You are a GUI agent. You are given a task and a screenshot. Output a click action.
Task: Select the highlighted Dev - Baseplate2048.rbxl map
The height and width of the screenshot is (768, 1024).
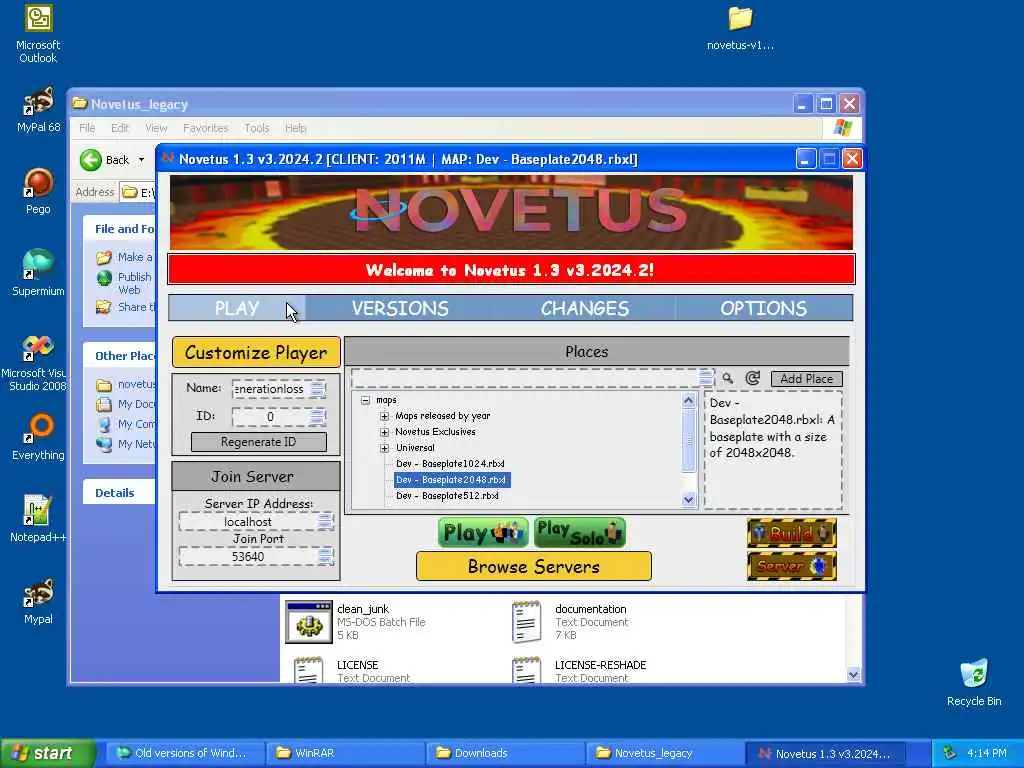(x=452, y=480)
